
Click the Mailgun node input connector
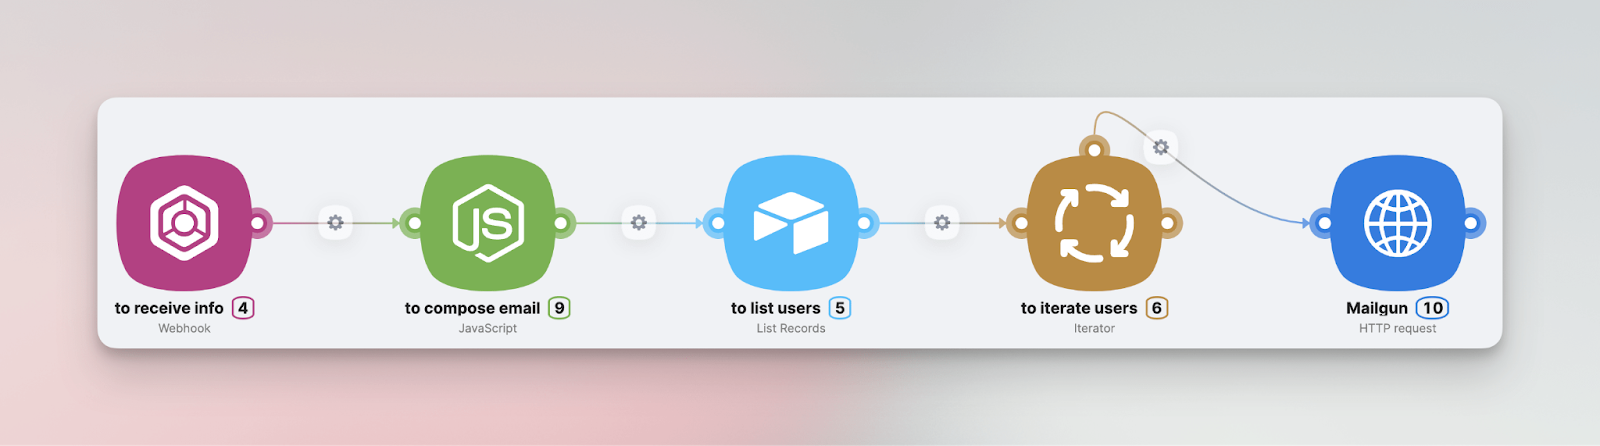(1323, 223)
